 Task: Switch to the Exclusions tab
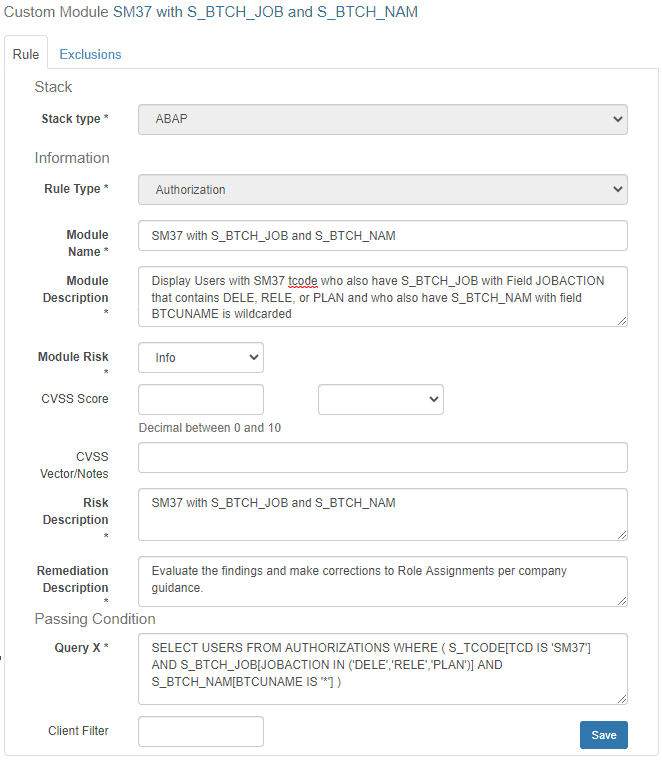tap(90, 54)
